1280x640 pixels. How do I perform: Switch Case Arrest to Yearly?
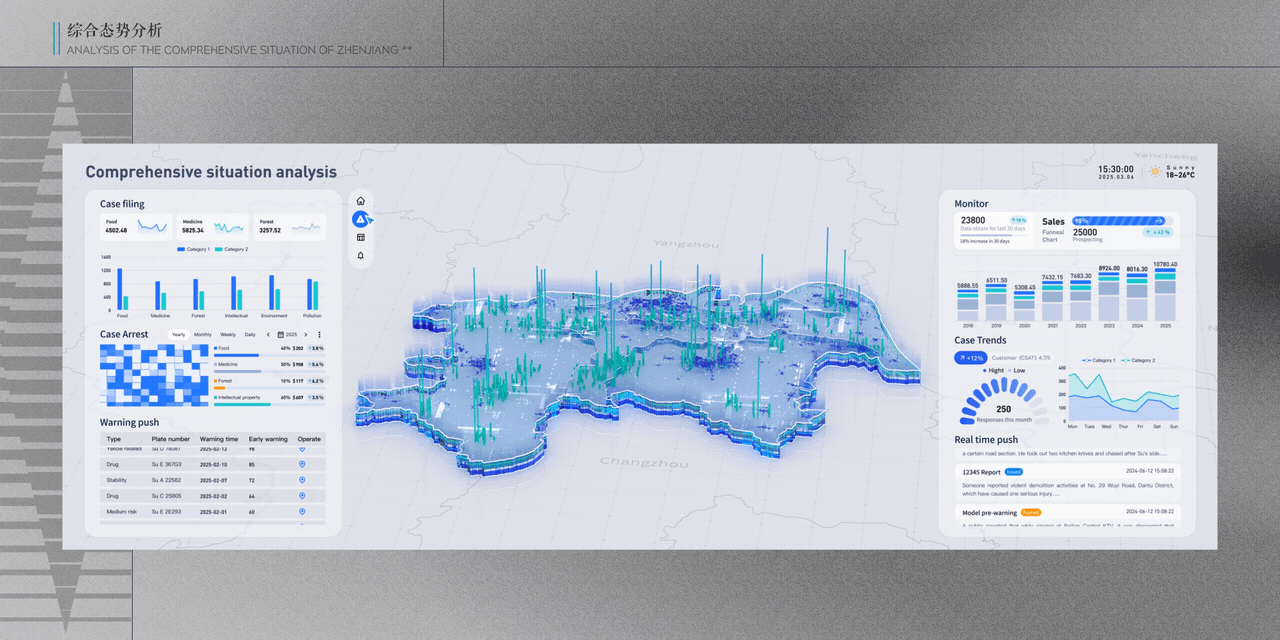coord(178,334)
